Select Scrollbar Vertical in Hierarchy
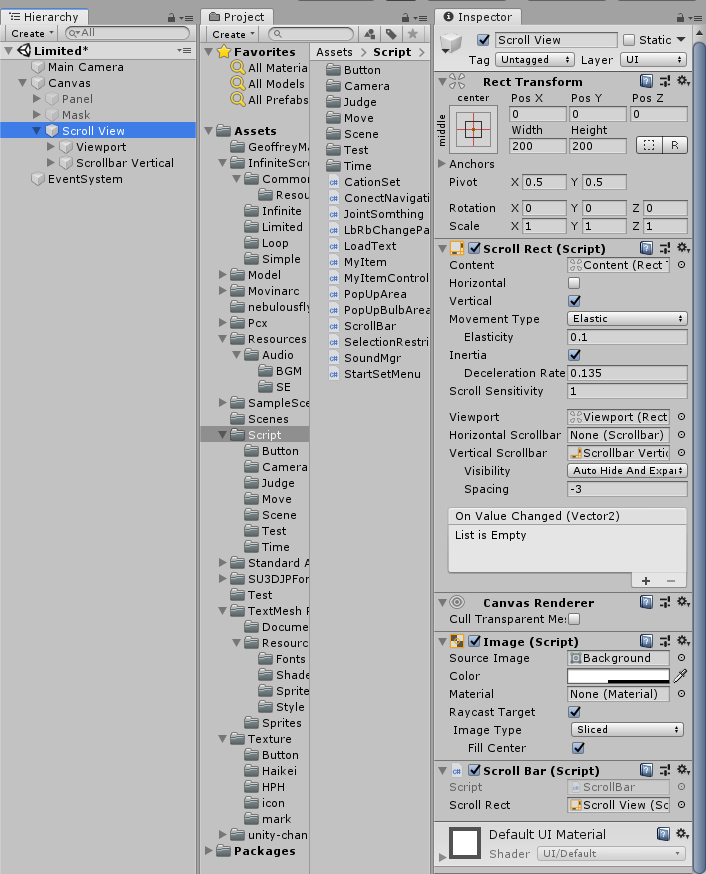 pos(125,163)
